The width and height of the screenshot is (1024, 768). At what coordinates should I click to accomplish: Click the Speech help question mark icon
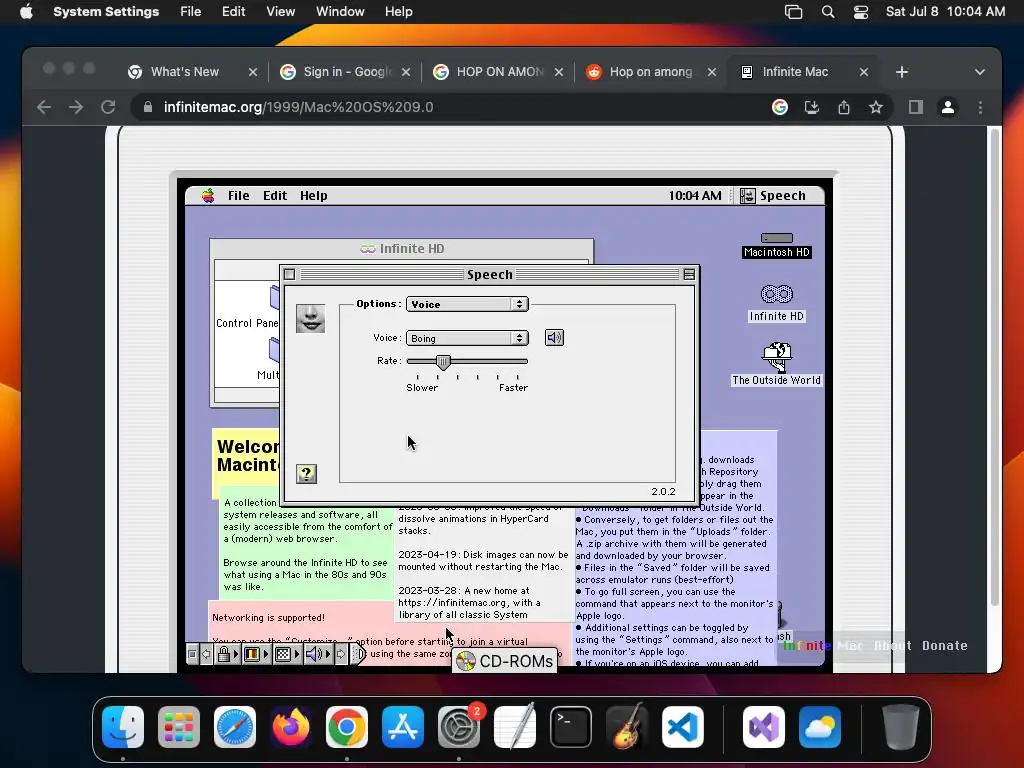click(x=306, y=473)
